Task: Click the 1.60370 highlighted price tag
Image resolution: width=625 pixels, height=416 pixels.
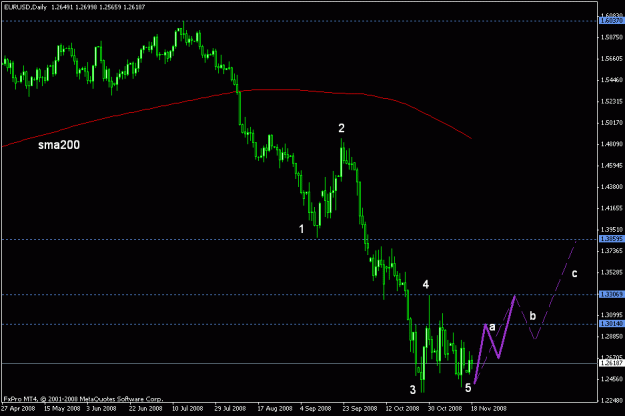Action: (x=611, y=20)
